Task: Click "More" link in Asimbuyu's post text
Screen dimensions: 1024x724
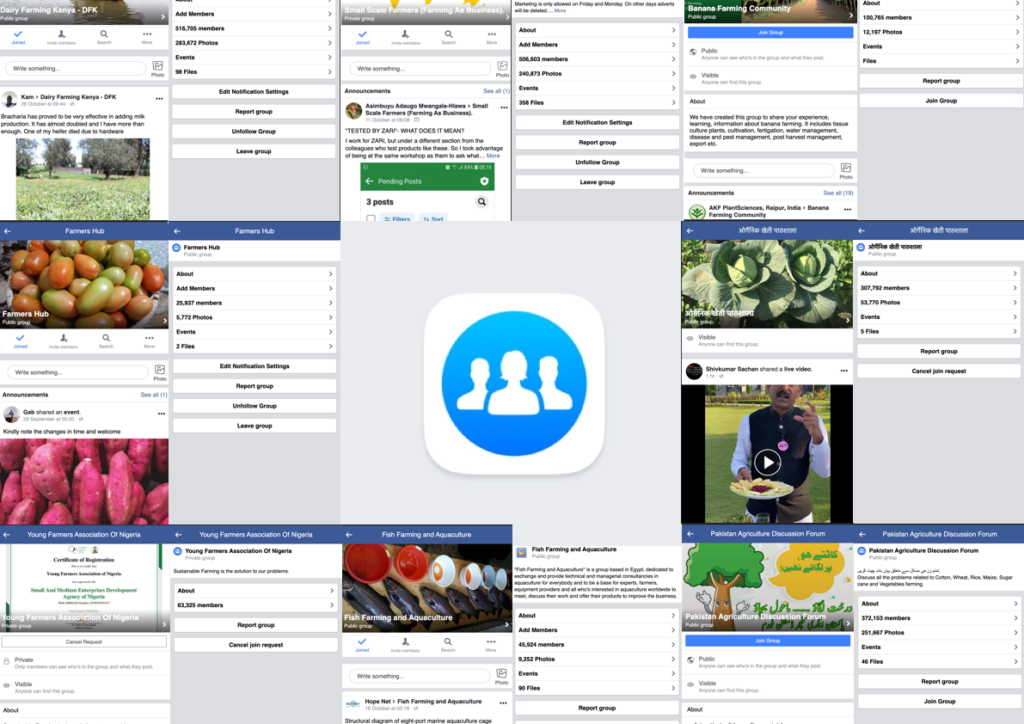Action: 493,156
